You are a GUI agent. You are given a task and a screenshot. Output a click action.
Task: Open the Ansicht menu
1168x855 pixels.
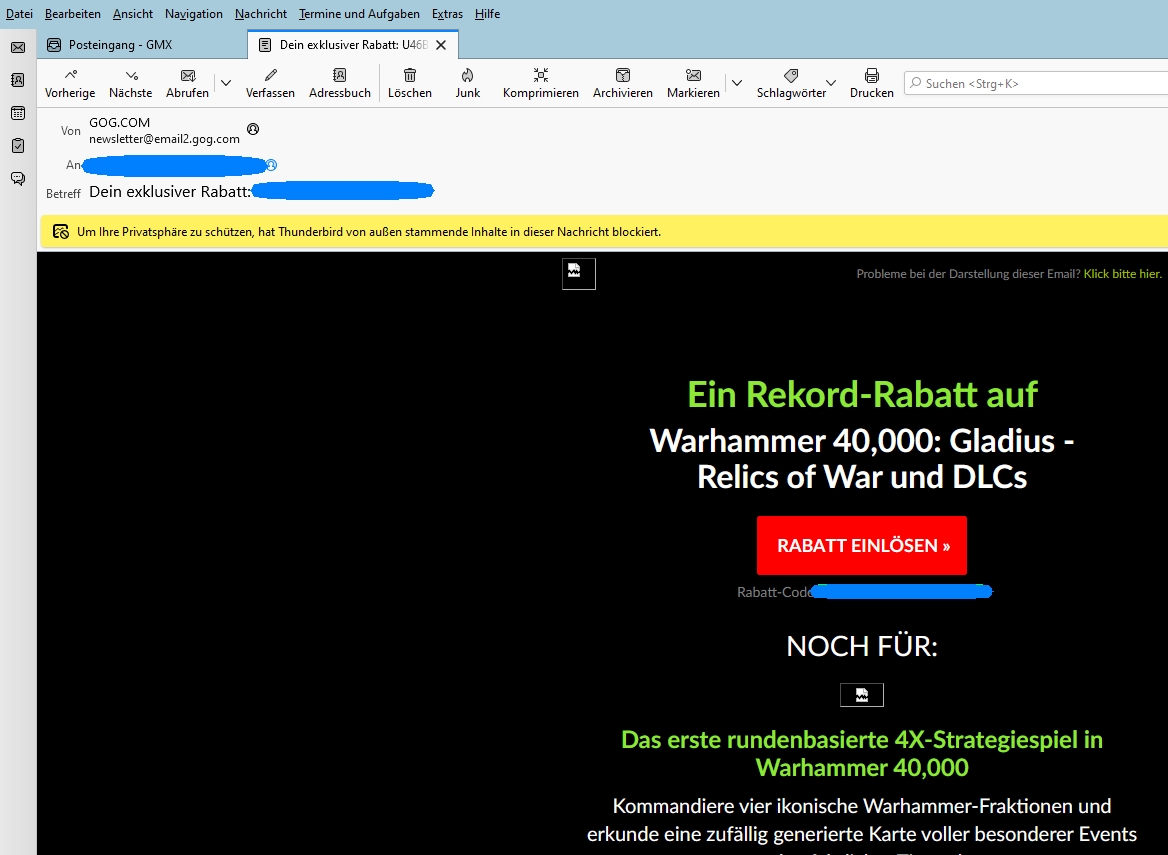pyautogui.click(x=133, y=13)
